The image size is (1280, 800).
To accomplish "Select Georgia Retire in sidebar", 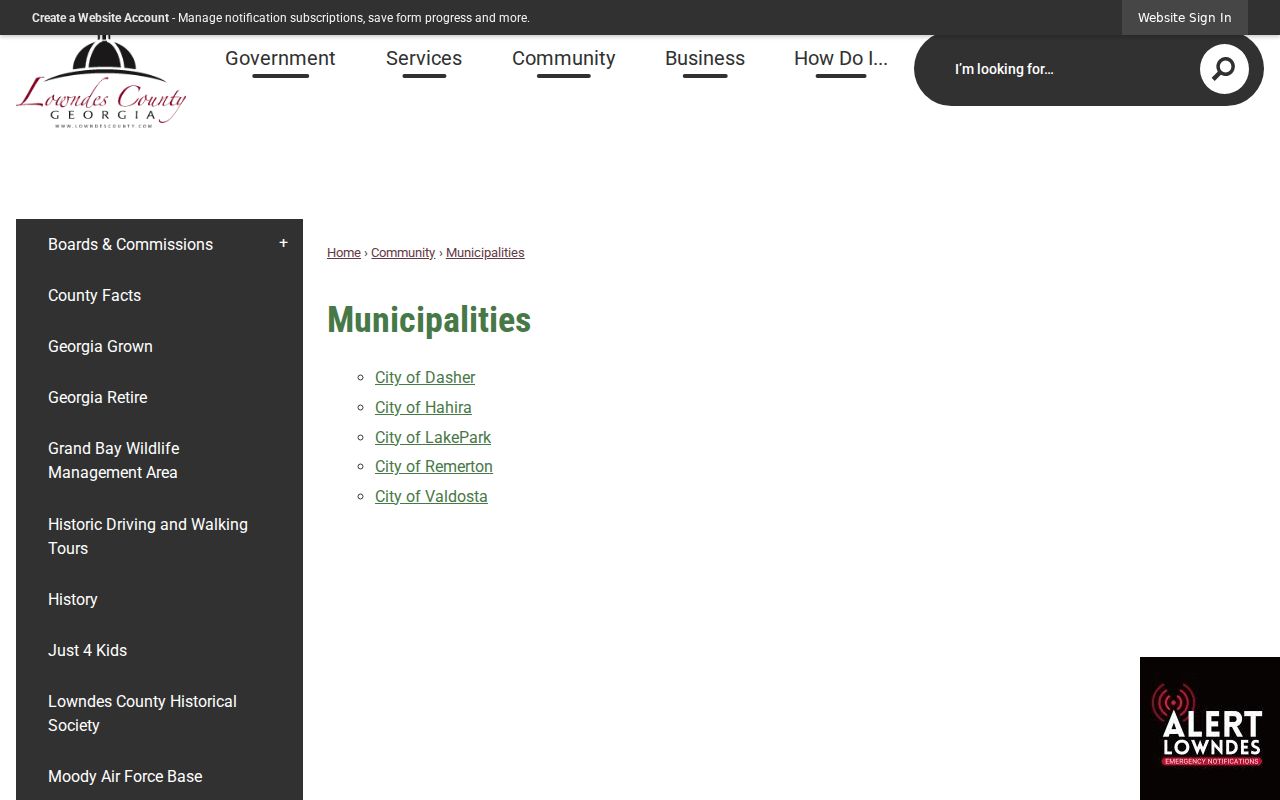I will (x=98, y=398).
